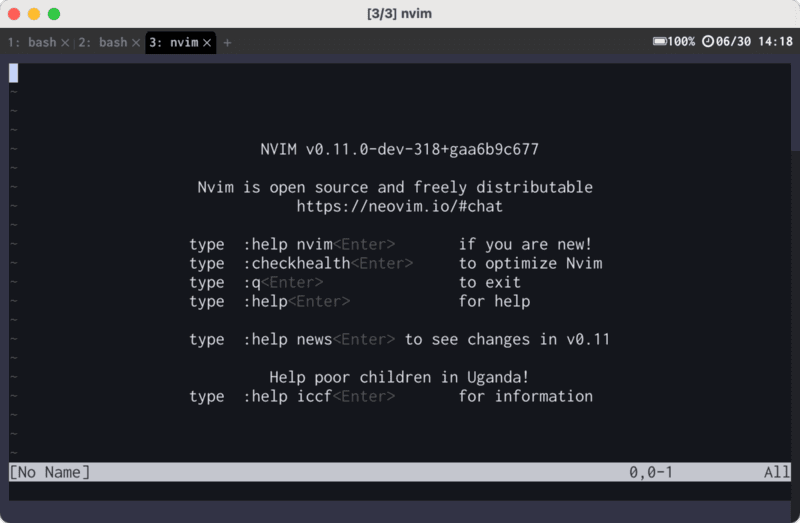Screen dimensions: 800x523
Task: Switch to the 2: bash tab
Action: coord(103,42)
